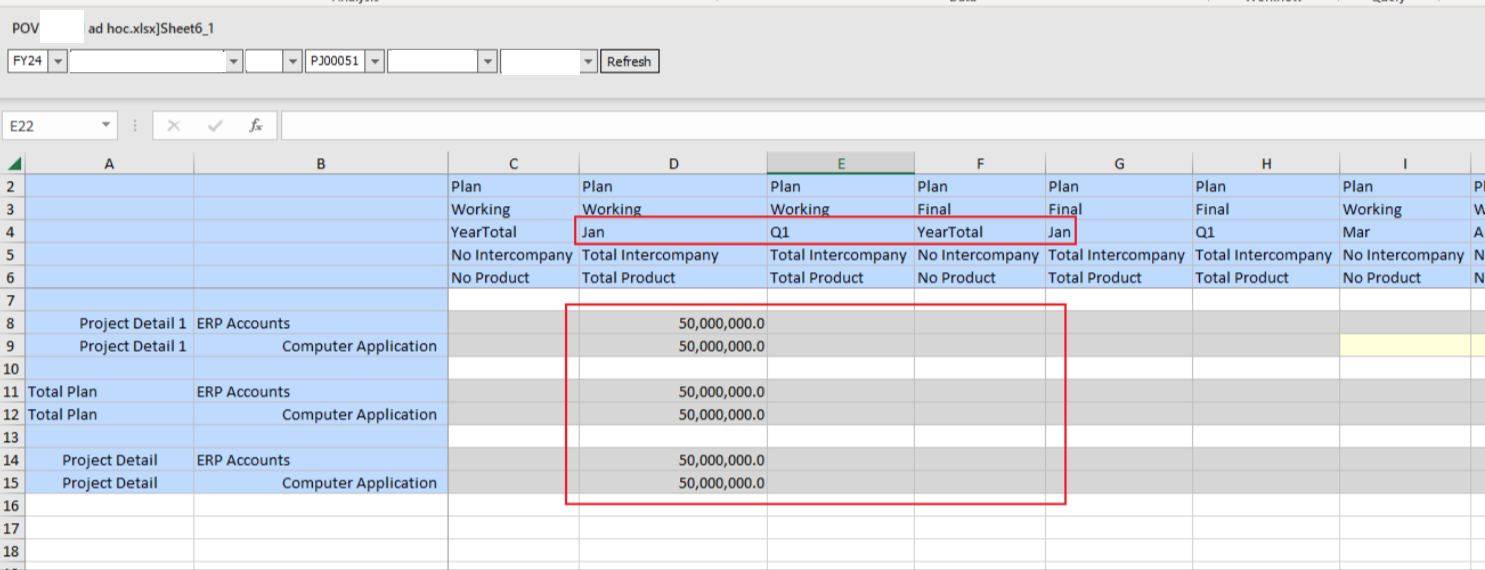
Task: Select column E header
Action: (840, 164)
